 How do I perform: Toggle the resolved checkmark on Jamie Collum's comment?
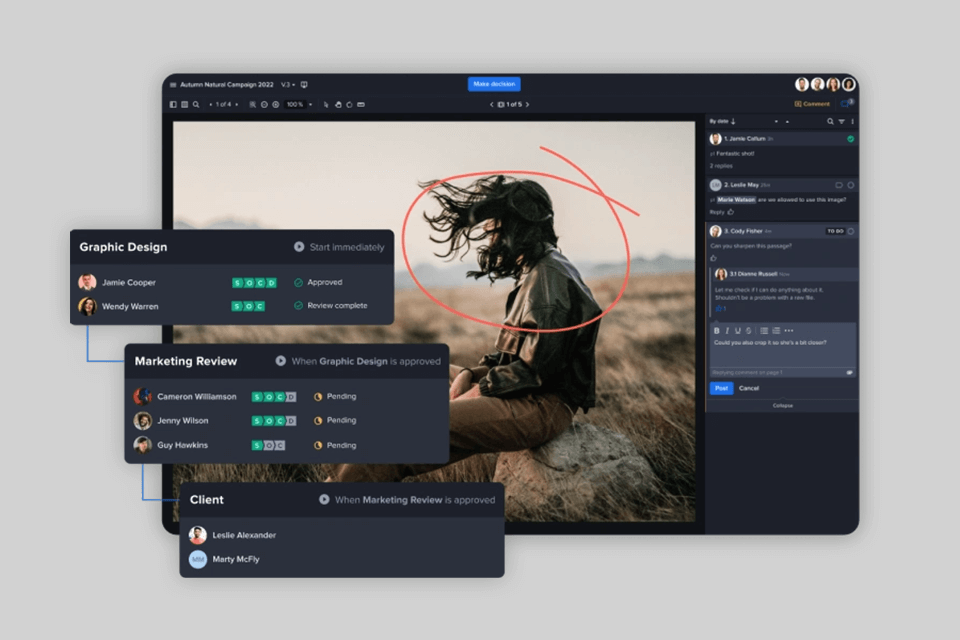click(x=850, y=139)
